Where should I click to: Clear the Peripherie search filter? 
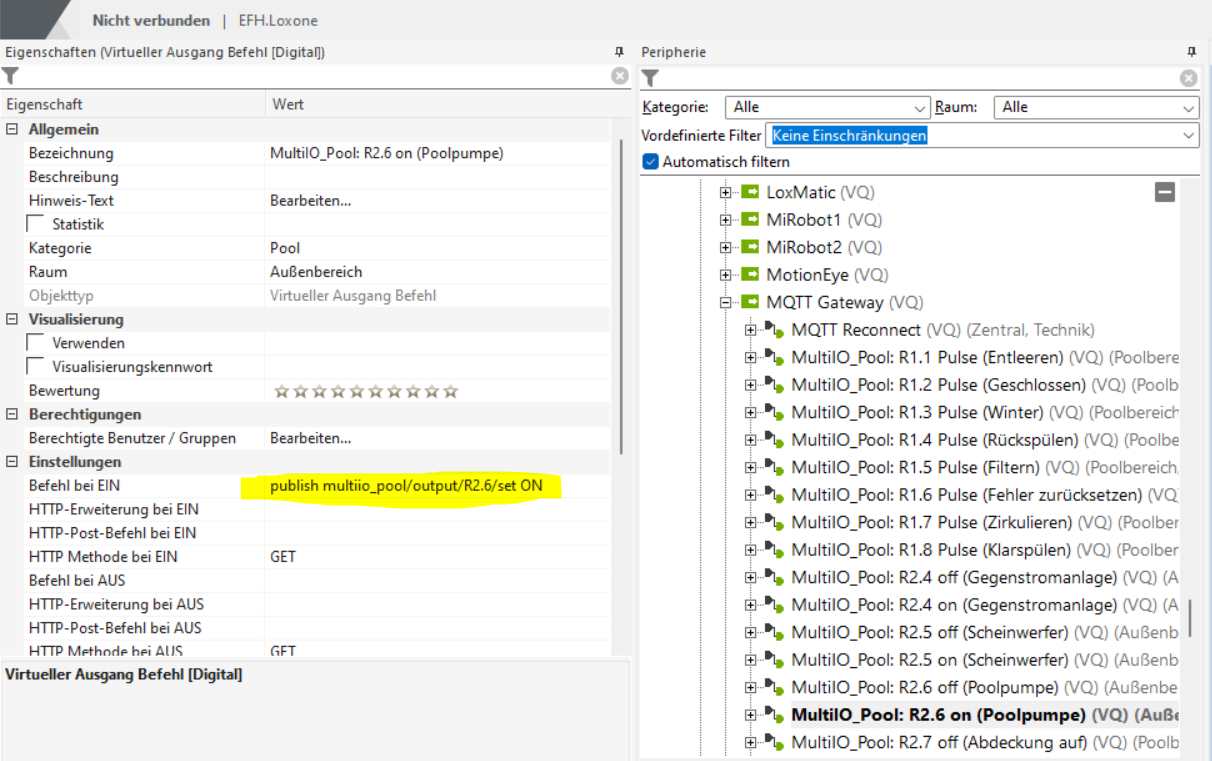[x=1188, y=78]
